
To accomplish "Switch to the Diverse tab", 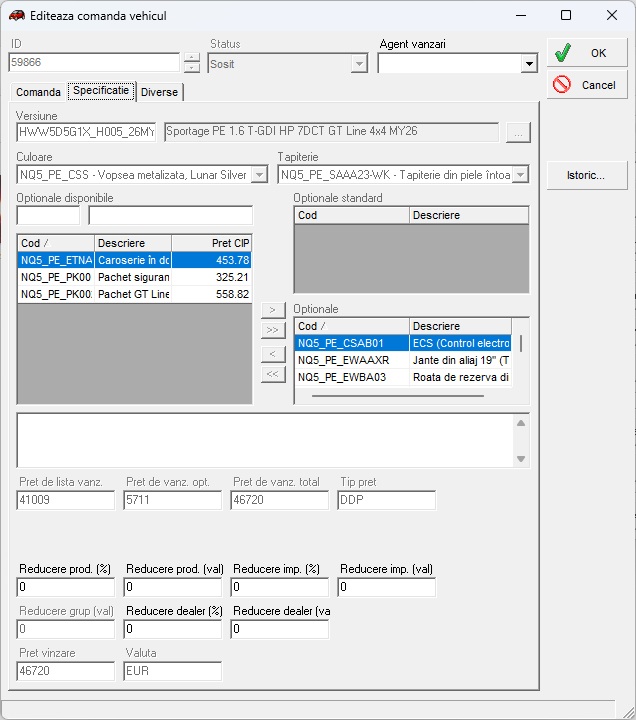I will tap(159, 92).
